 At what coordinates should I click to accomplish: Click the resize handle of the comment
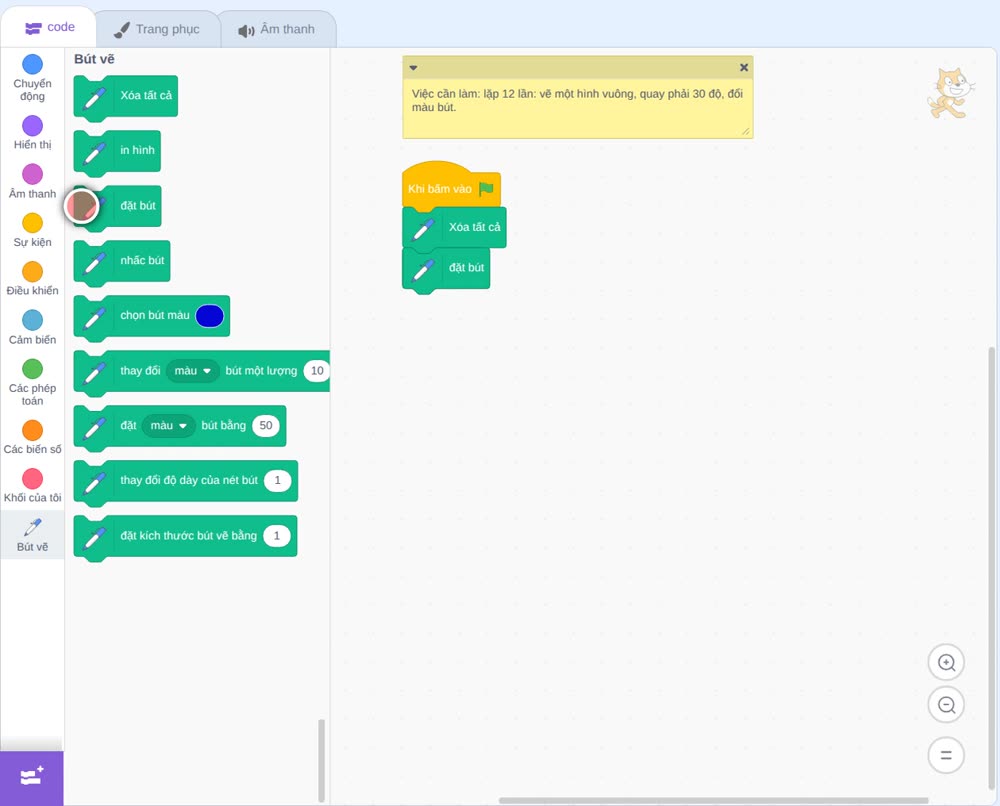pos(746,131)
